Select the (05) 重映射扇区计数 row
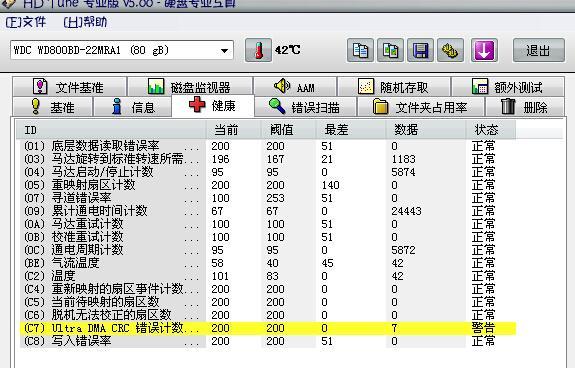This screenshot has height=368, width=575. click(x=268, y=185)
